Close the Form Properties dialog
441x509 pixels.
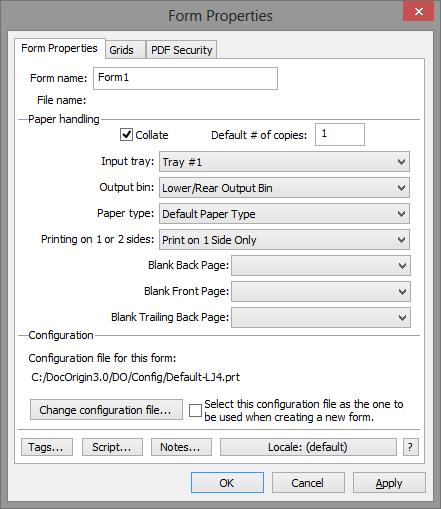click(x=418, y=12)
